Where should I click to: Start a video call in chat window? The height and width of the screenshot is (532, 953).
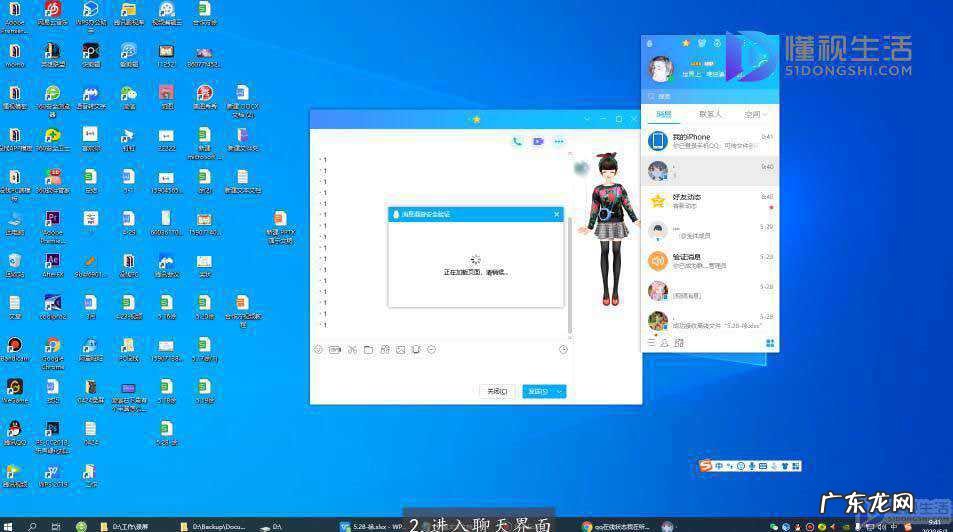[538, 142]
